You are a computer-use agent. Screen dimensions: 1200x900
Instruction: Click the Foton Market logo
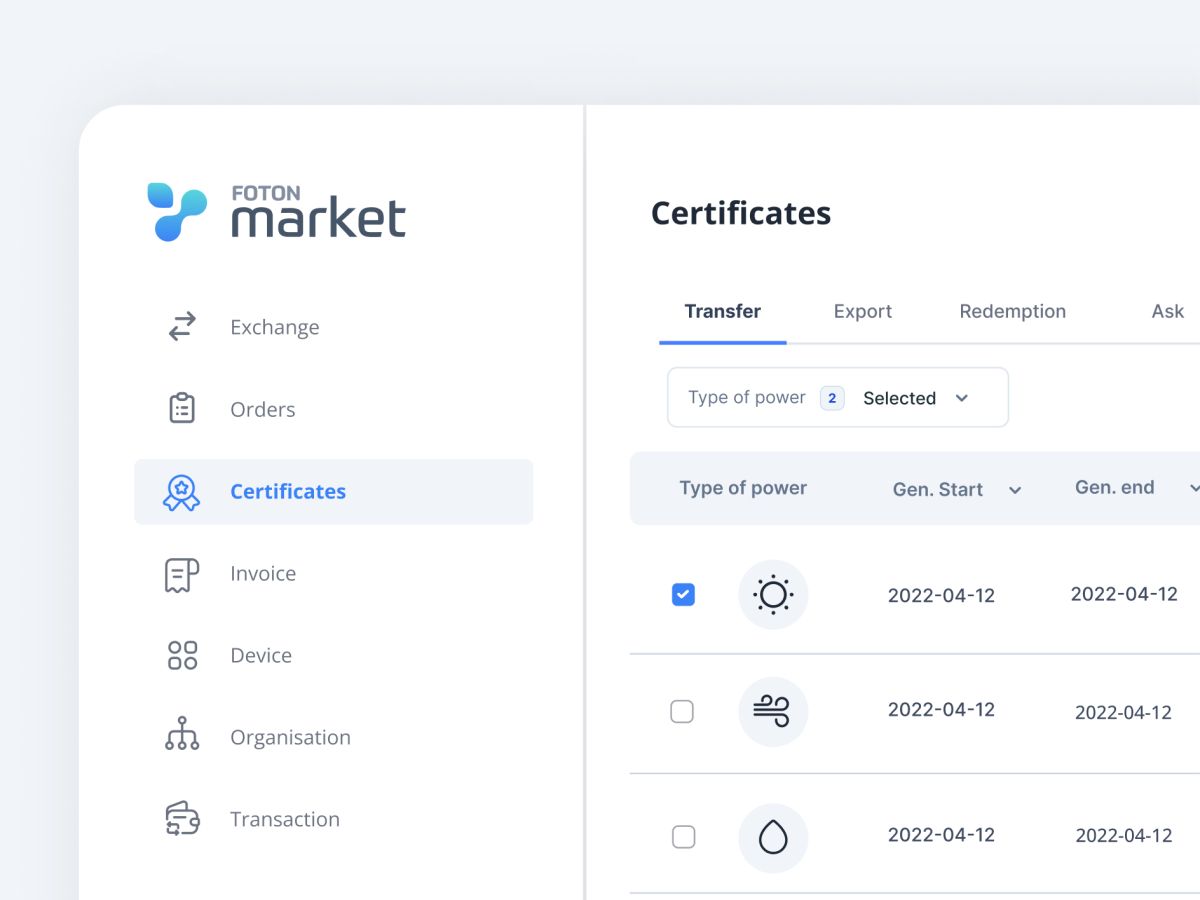coord(277,211)
